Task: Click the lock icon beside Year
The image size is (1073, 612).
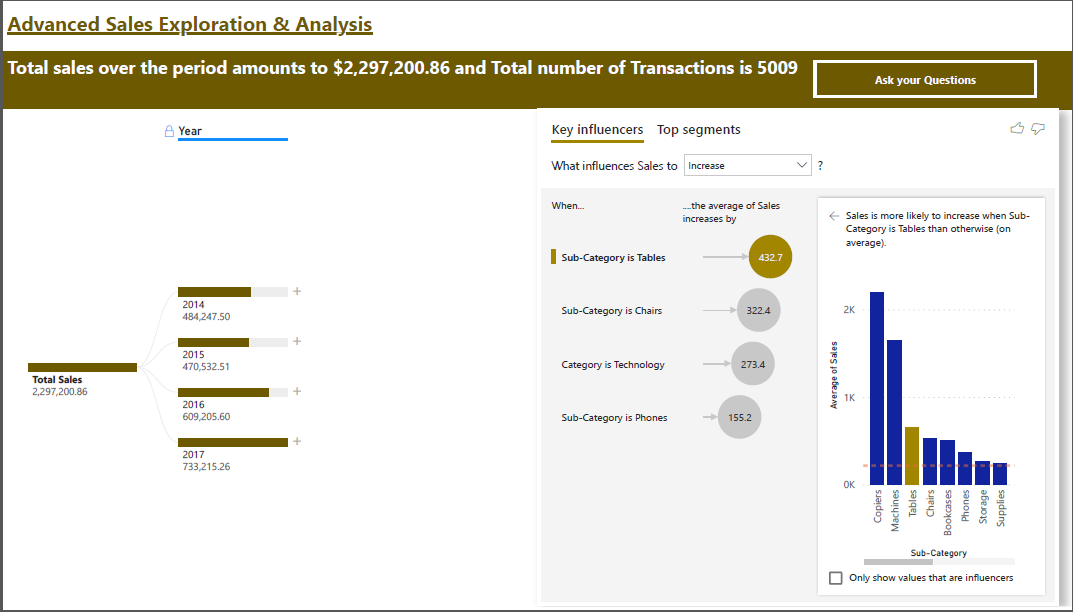Action: pyautogui.click(x=167, y=130)
